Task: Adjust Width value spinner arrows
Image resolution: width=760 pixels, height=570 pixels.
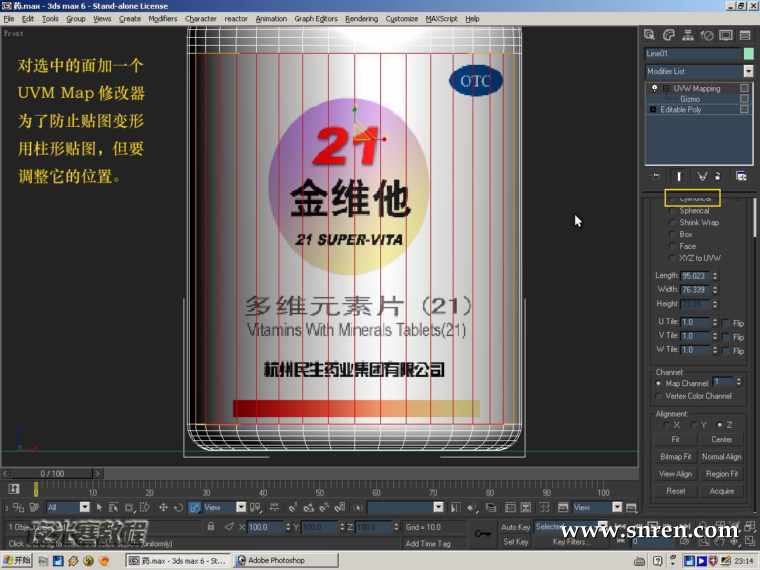Action: (715, 290)
